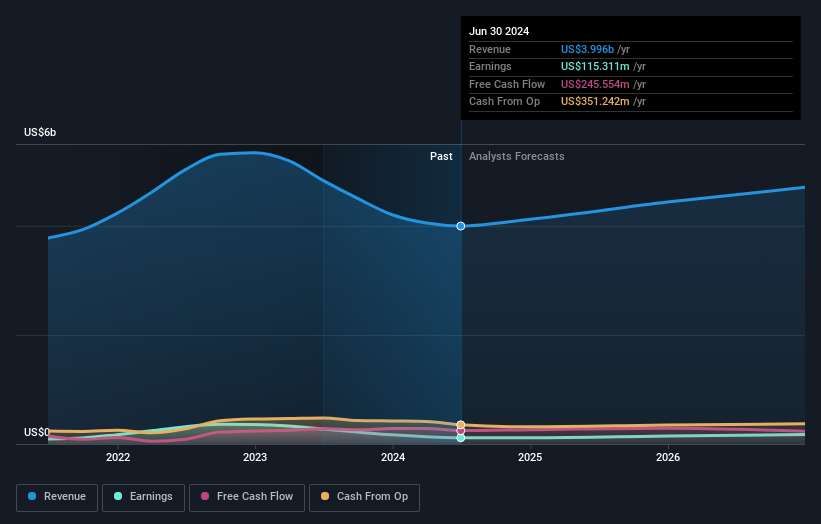Viewport: 821px width, 524px height.
Task: Click the US$0 y-axis label
Action: pyautogui.click(x=37, y=432)
